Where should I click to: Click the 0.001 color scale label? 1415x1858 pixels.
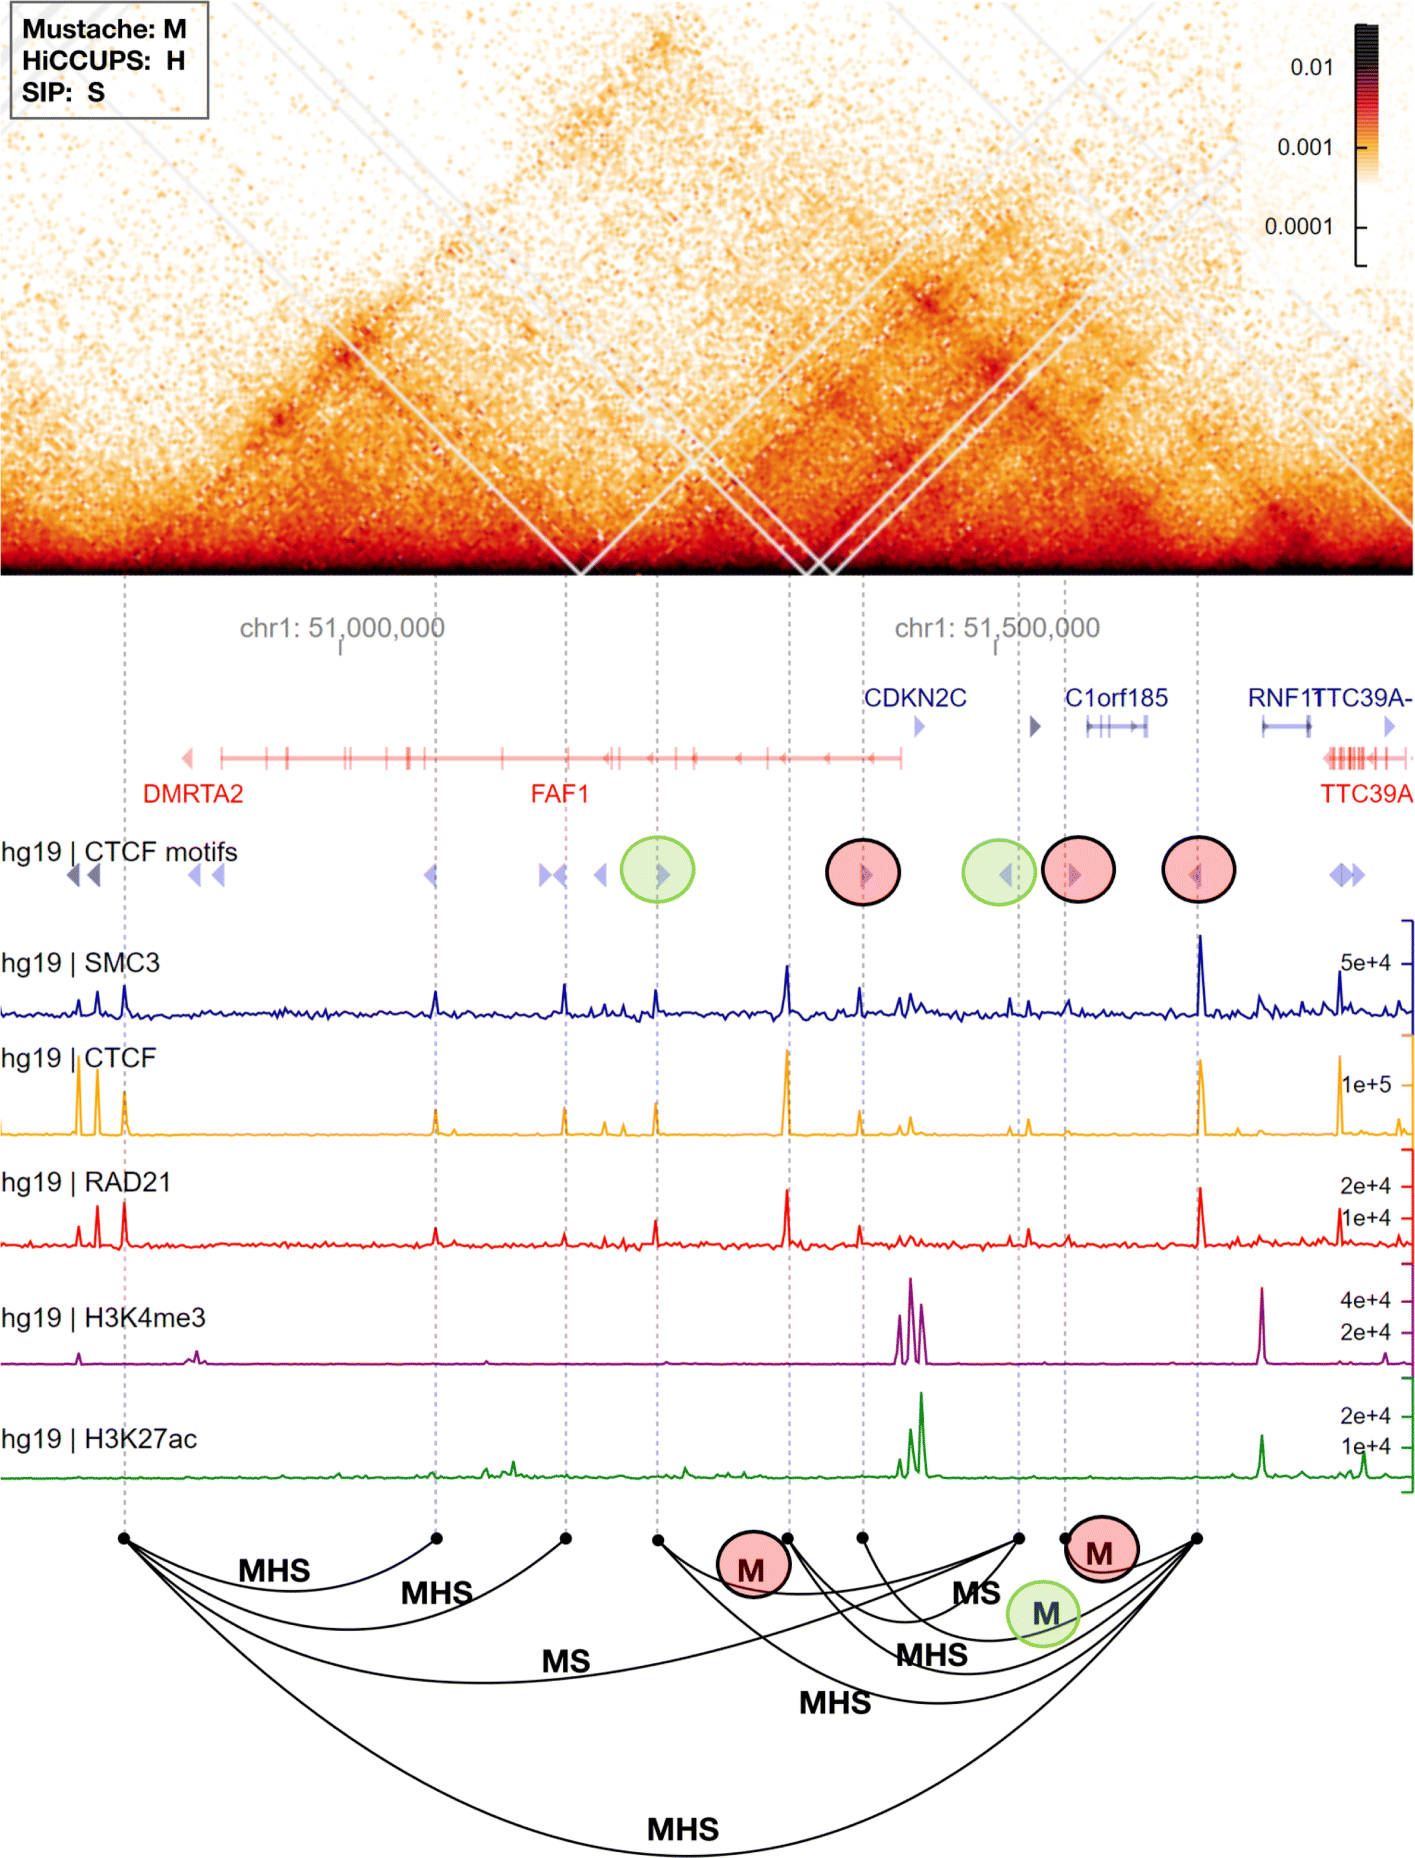click(1305, 147)
